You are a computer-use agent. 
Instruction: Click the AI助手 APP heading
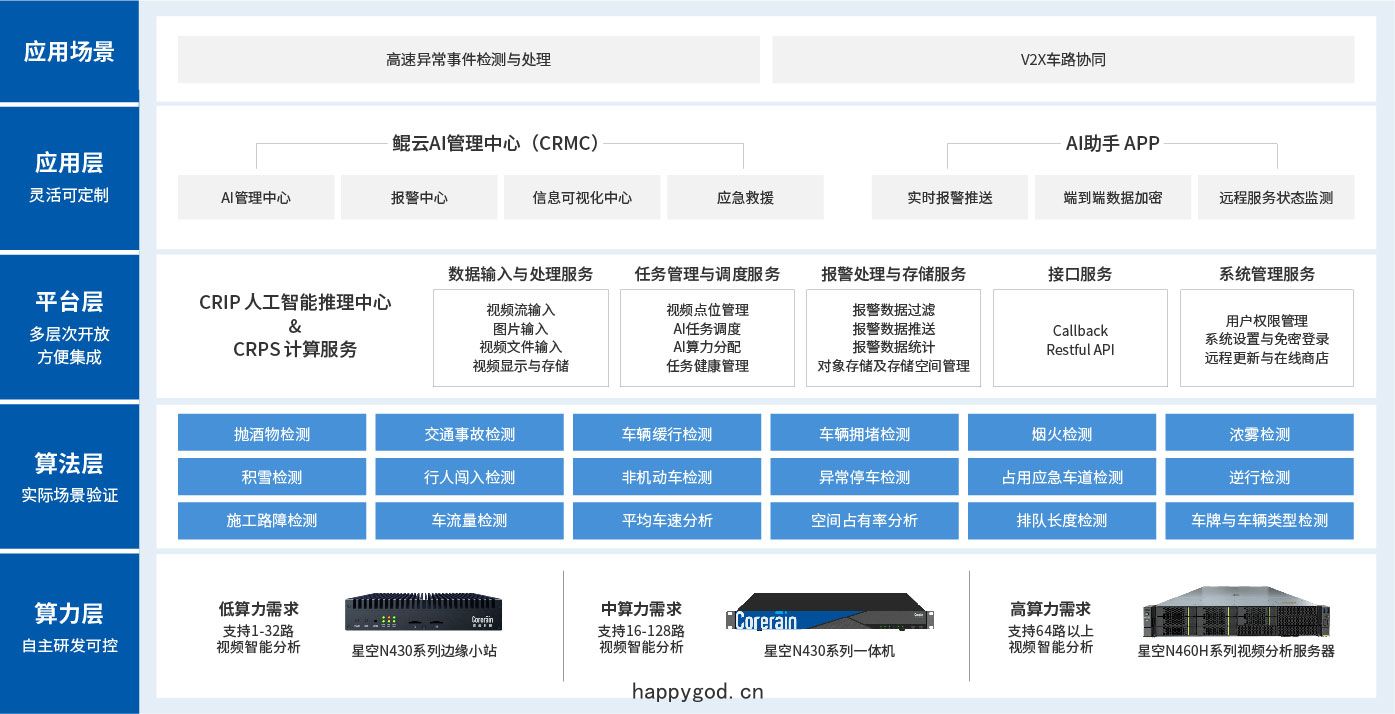(x=1112, y=143)
